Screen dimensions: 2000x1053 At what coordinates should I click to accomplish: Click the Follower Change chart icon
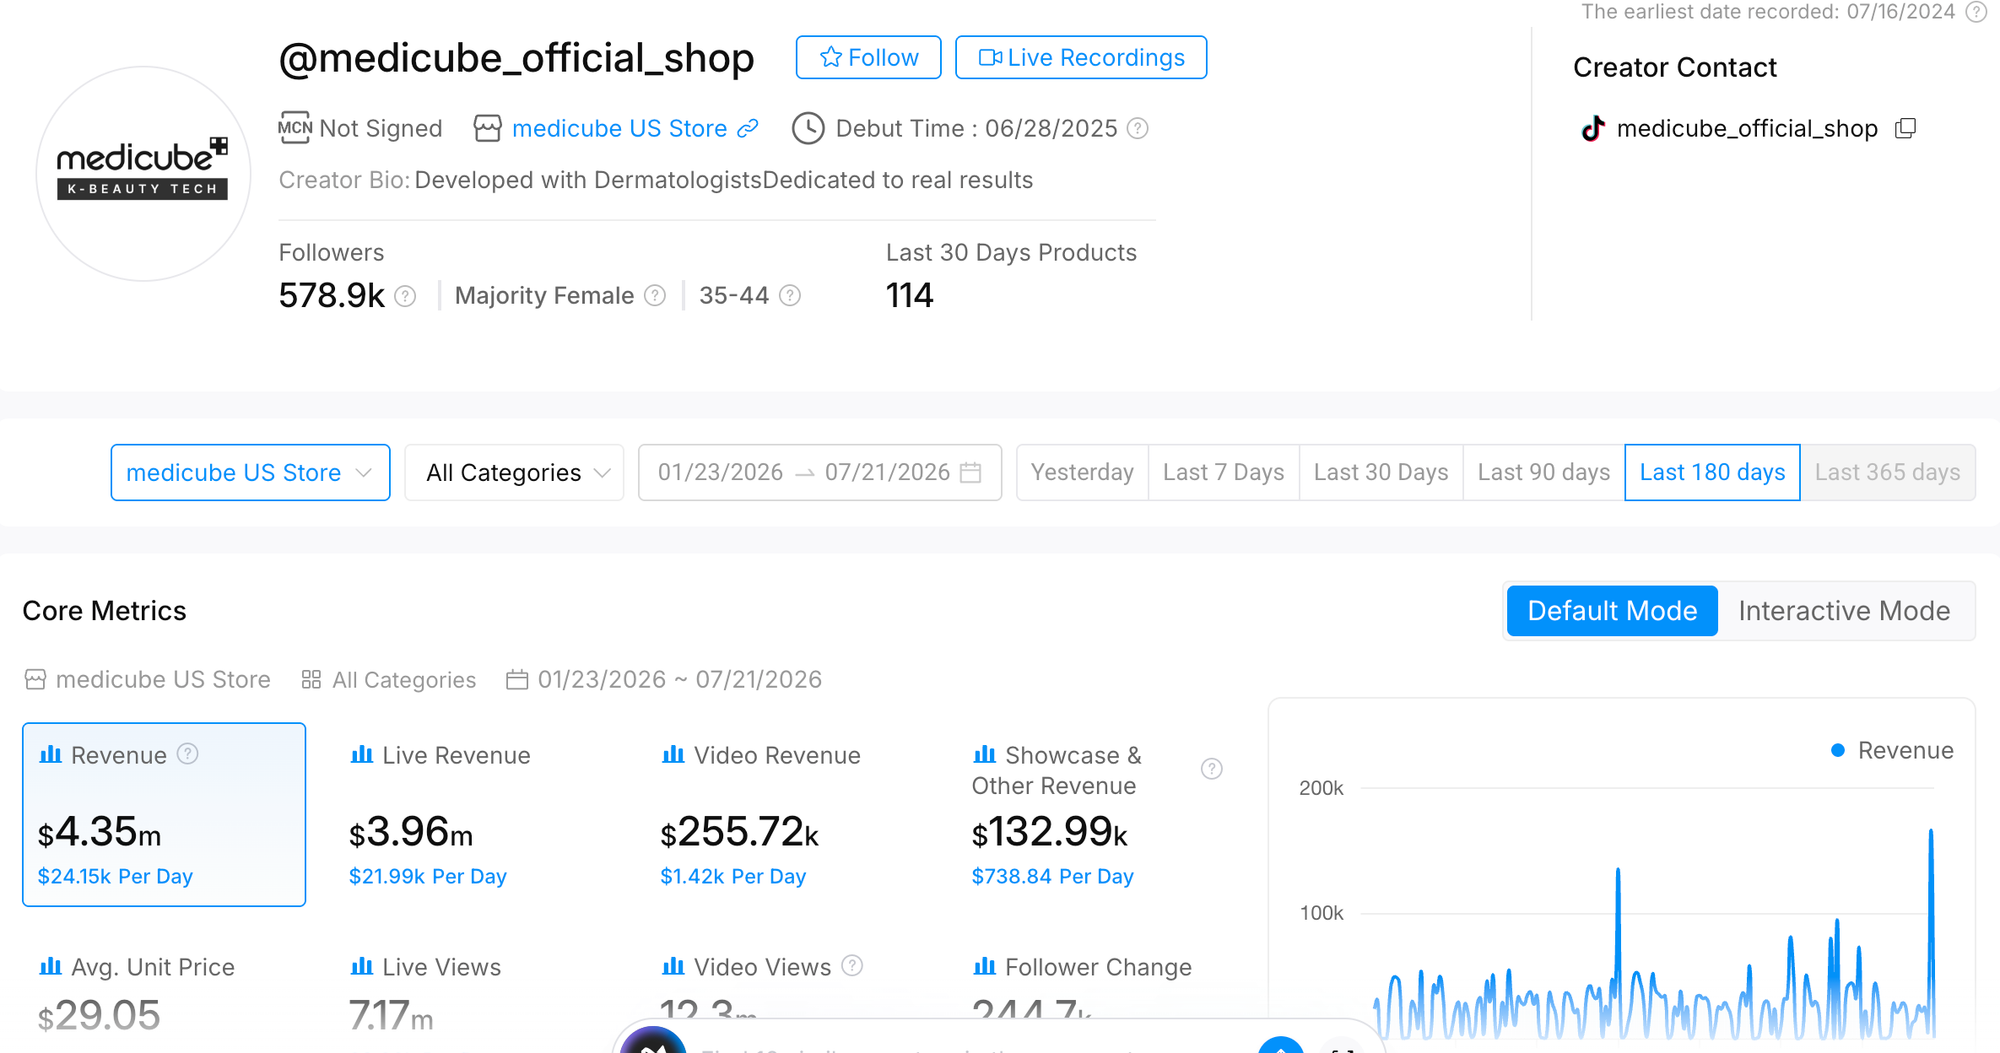(984, 967)
